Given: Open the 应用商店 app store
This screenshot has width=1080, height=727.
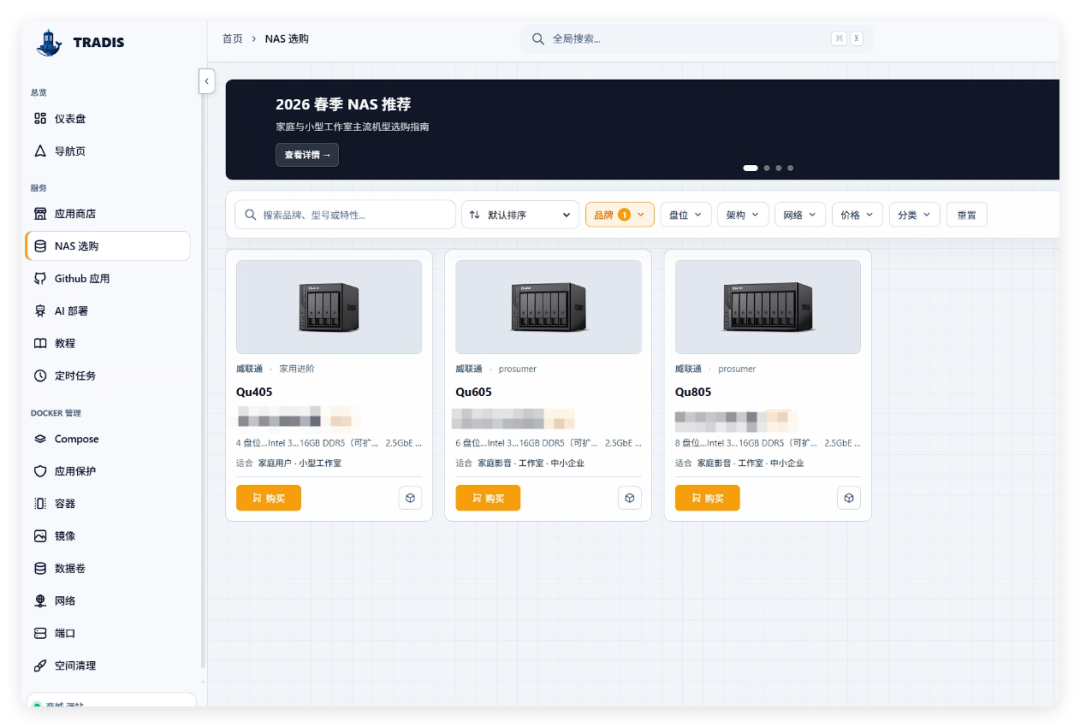Looking at the screenshot, I should click(107, 214).
